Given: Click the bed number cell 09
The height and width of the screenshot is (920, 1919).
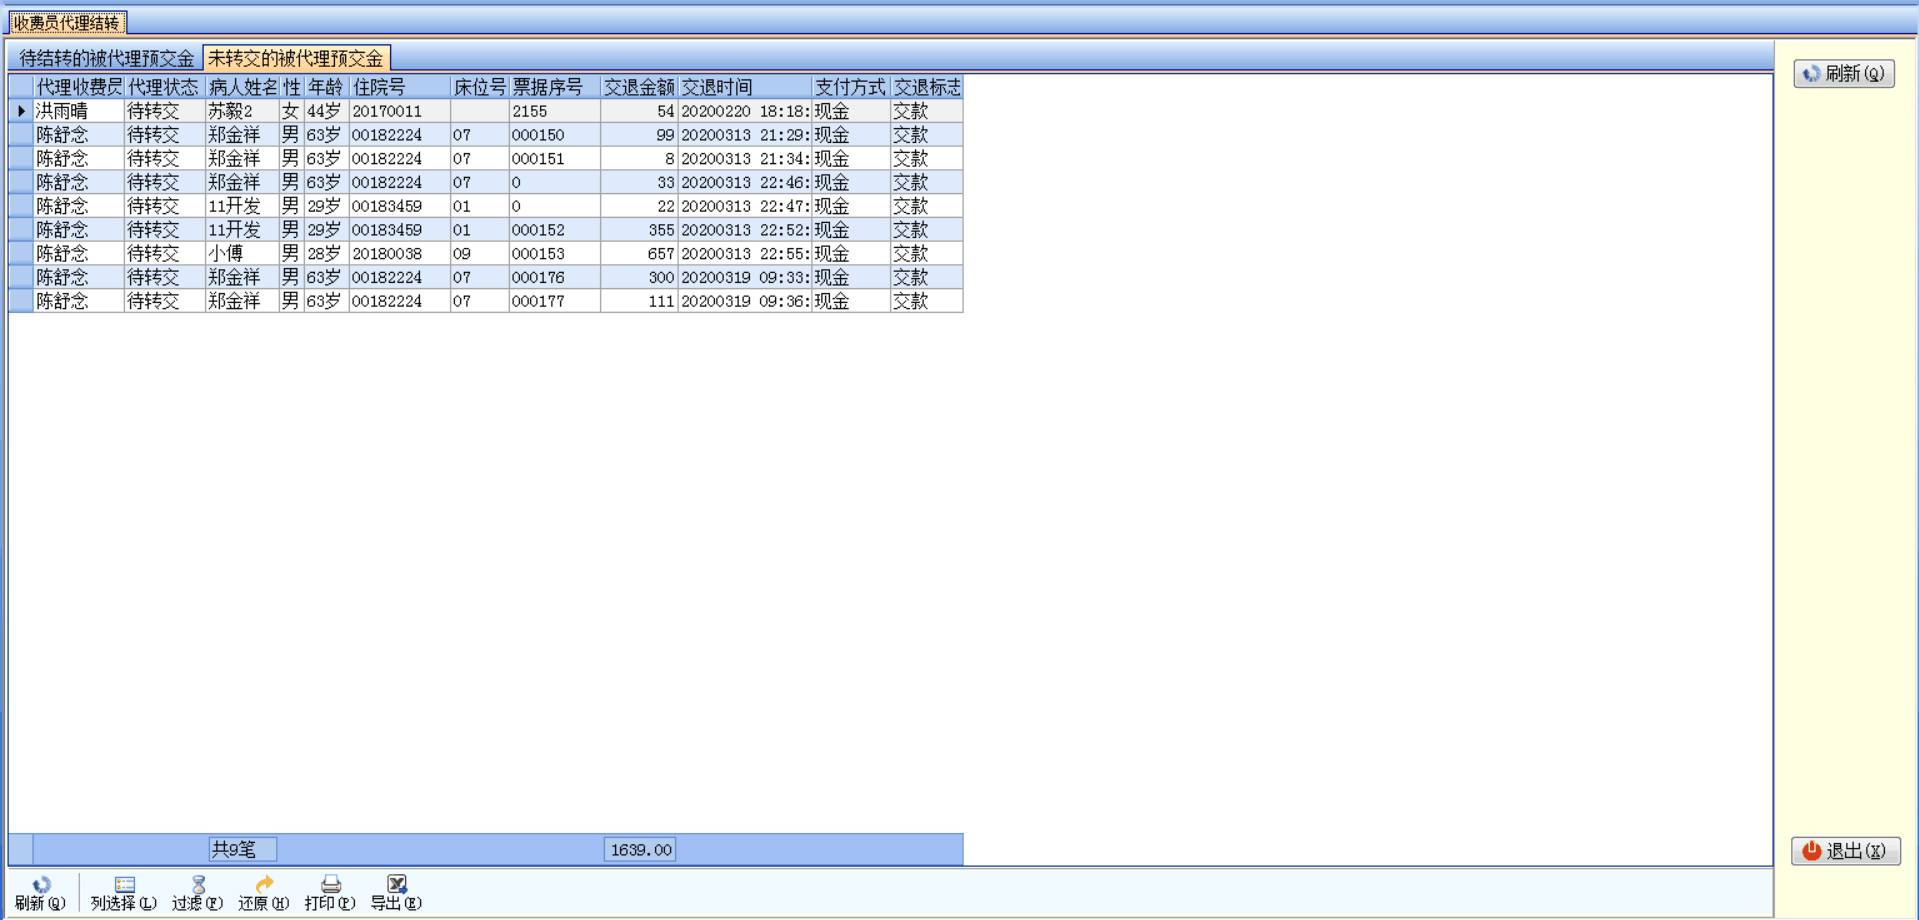Looking at the screenshot, I should (480, 254).
